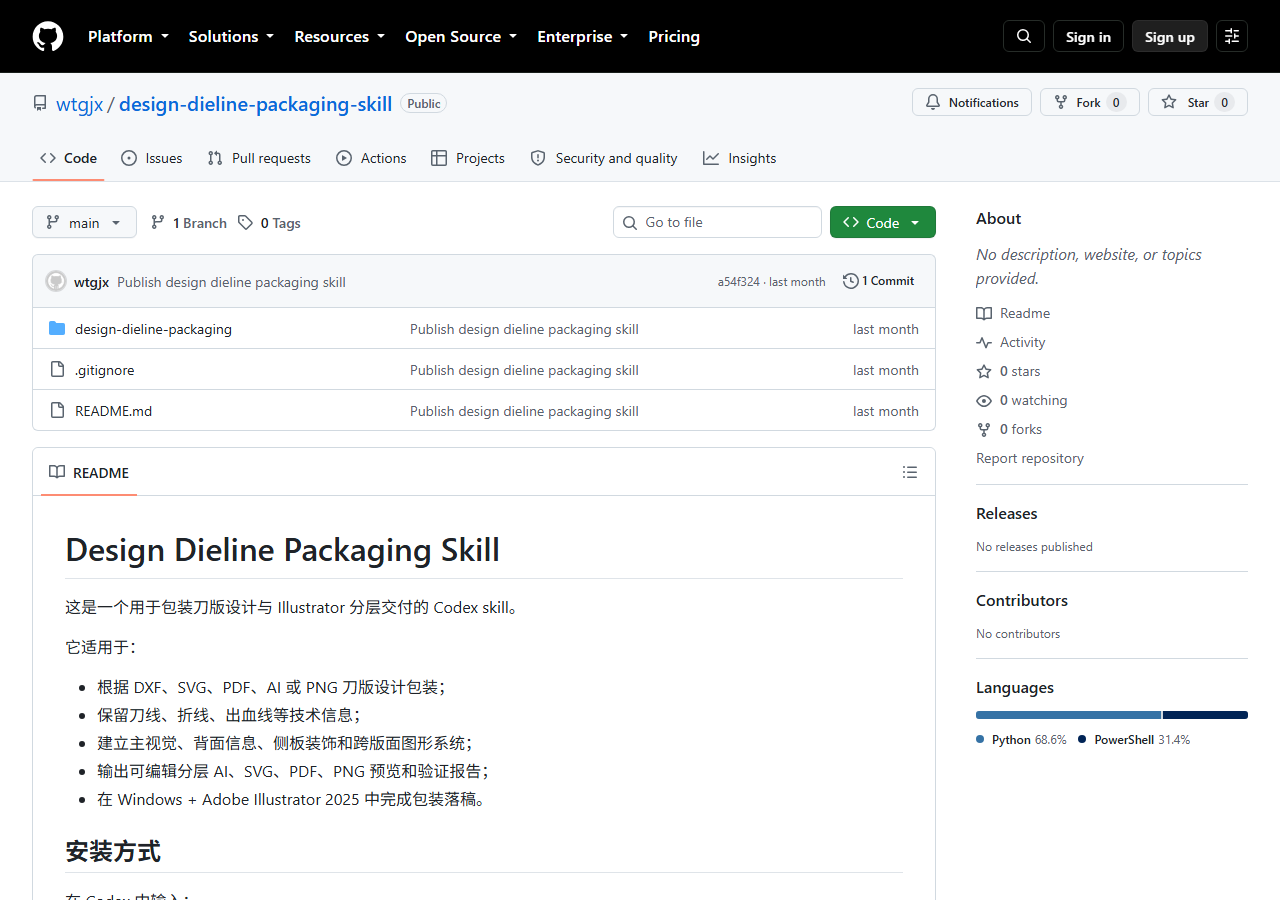The width and height of the screenshot is (1280, 900).
Task: Click the wtgjx avatar in commit row
Action: (56, 282)
